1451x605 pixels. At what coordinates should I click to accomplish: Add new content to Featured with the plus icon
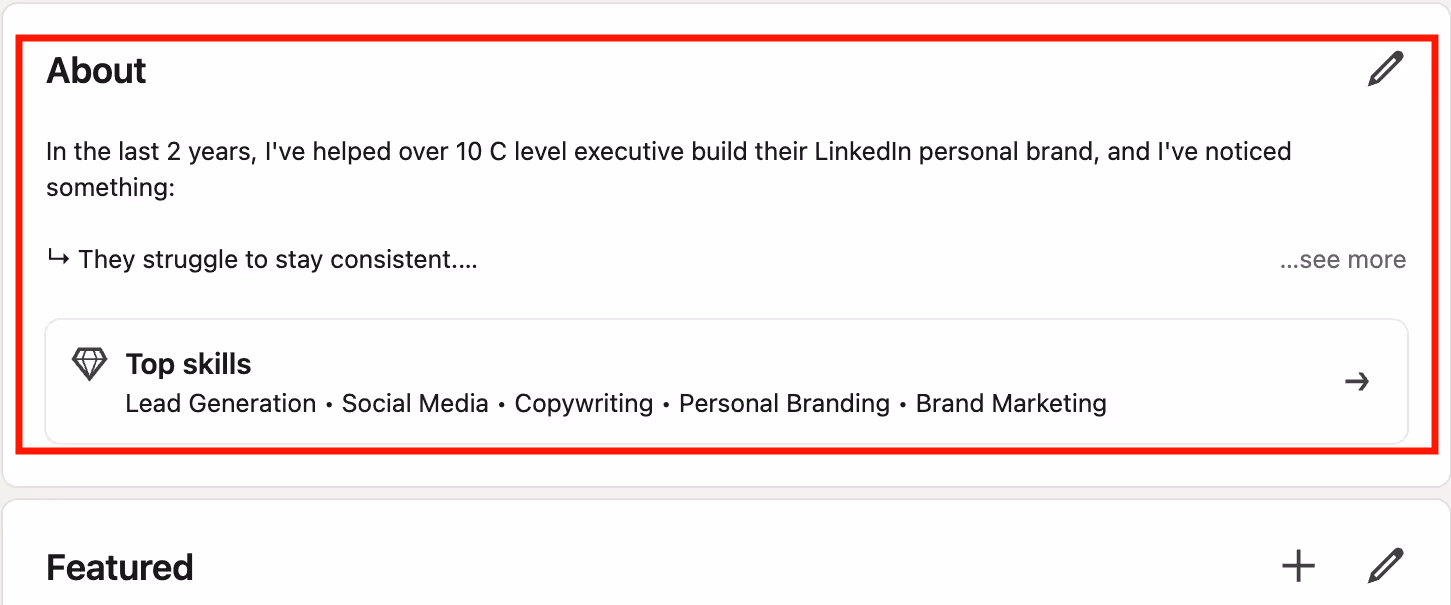pos(1297,566)
